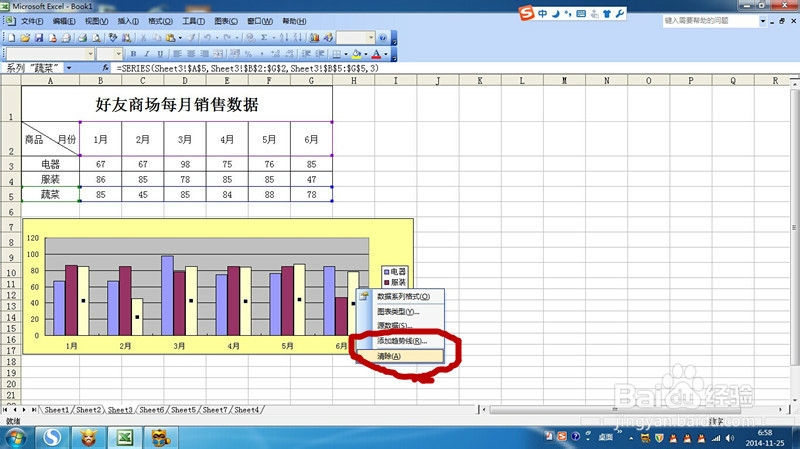Click the help question input field
This screenshot has height=449, width=800.
711,21
